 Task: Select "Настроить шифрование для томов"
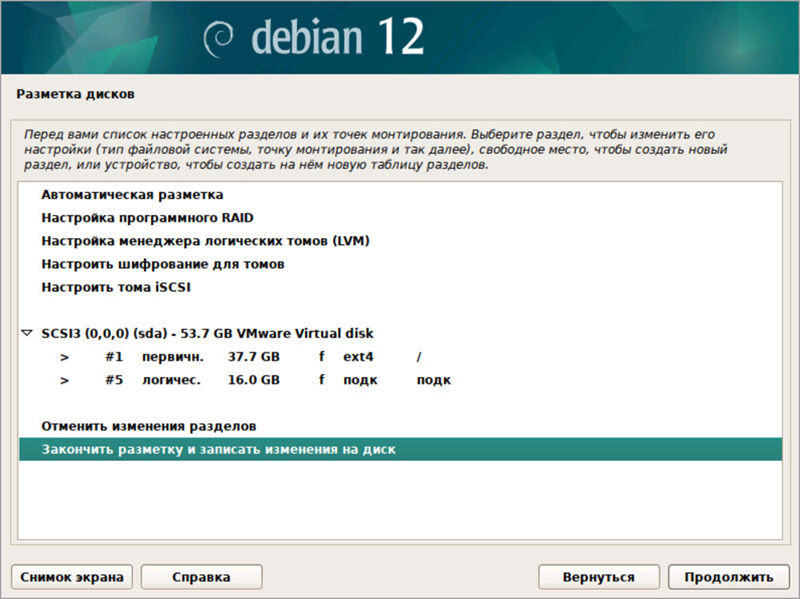(x=163, y=264)
